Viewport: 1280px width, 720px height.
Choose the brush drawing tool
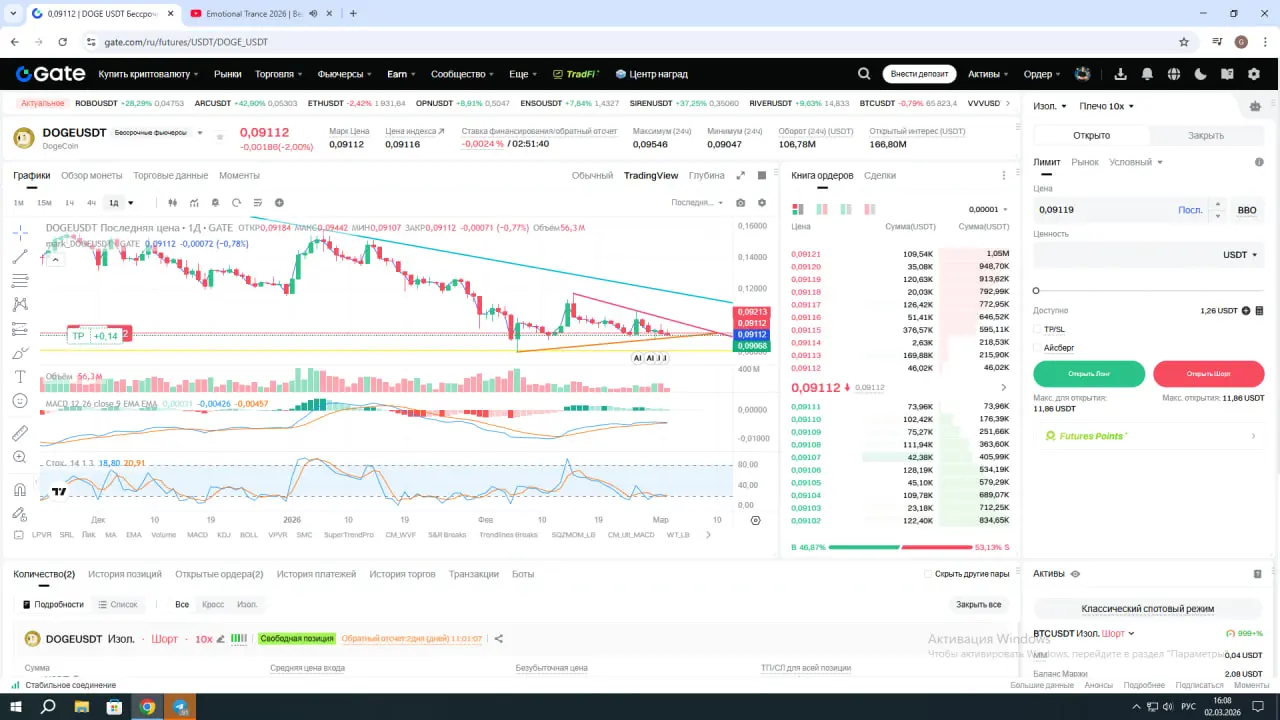pos(20,353)
